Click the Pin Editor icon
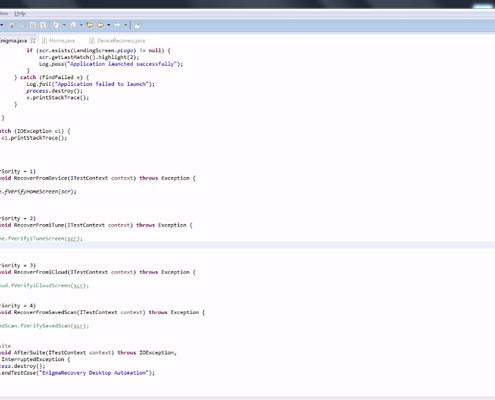495x400 pixels. pyautogui.click(x=137, y=25)
